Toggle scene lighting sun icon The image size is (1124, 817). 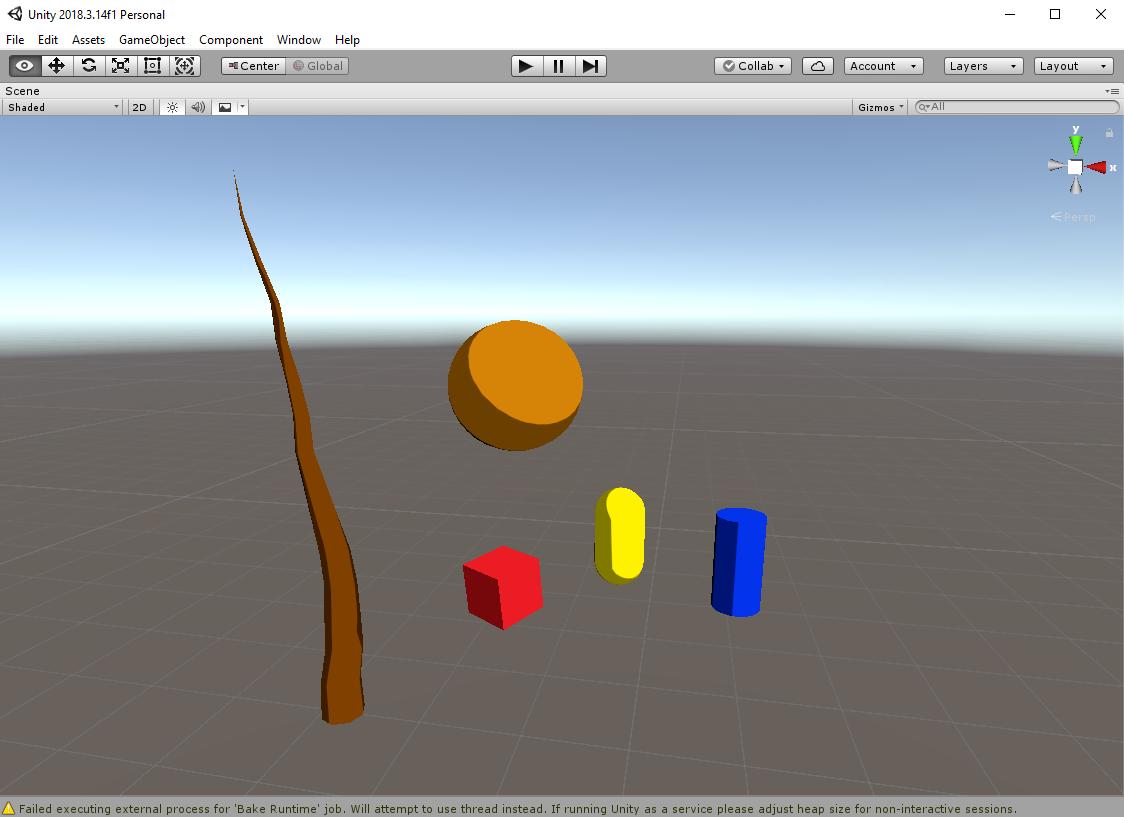point(172,108)
